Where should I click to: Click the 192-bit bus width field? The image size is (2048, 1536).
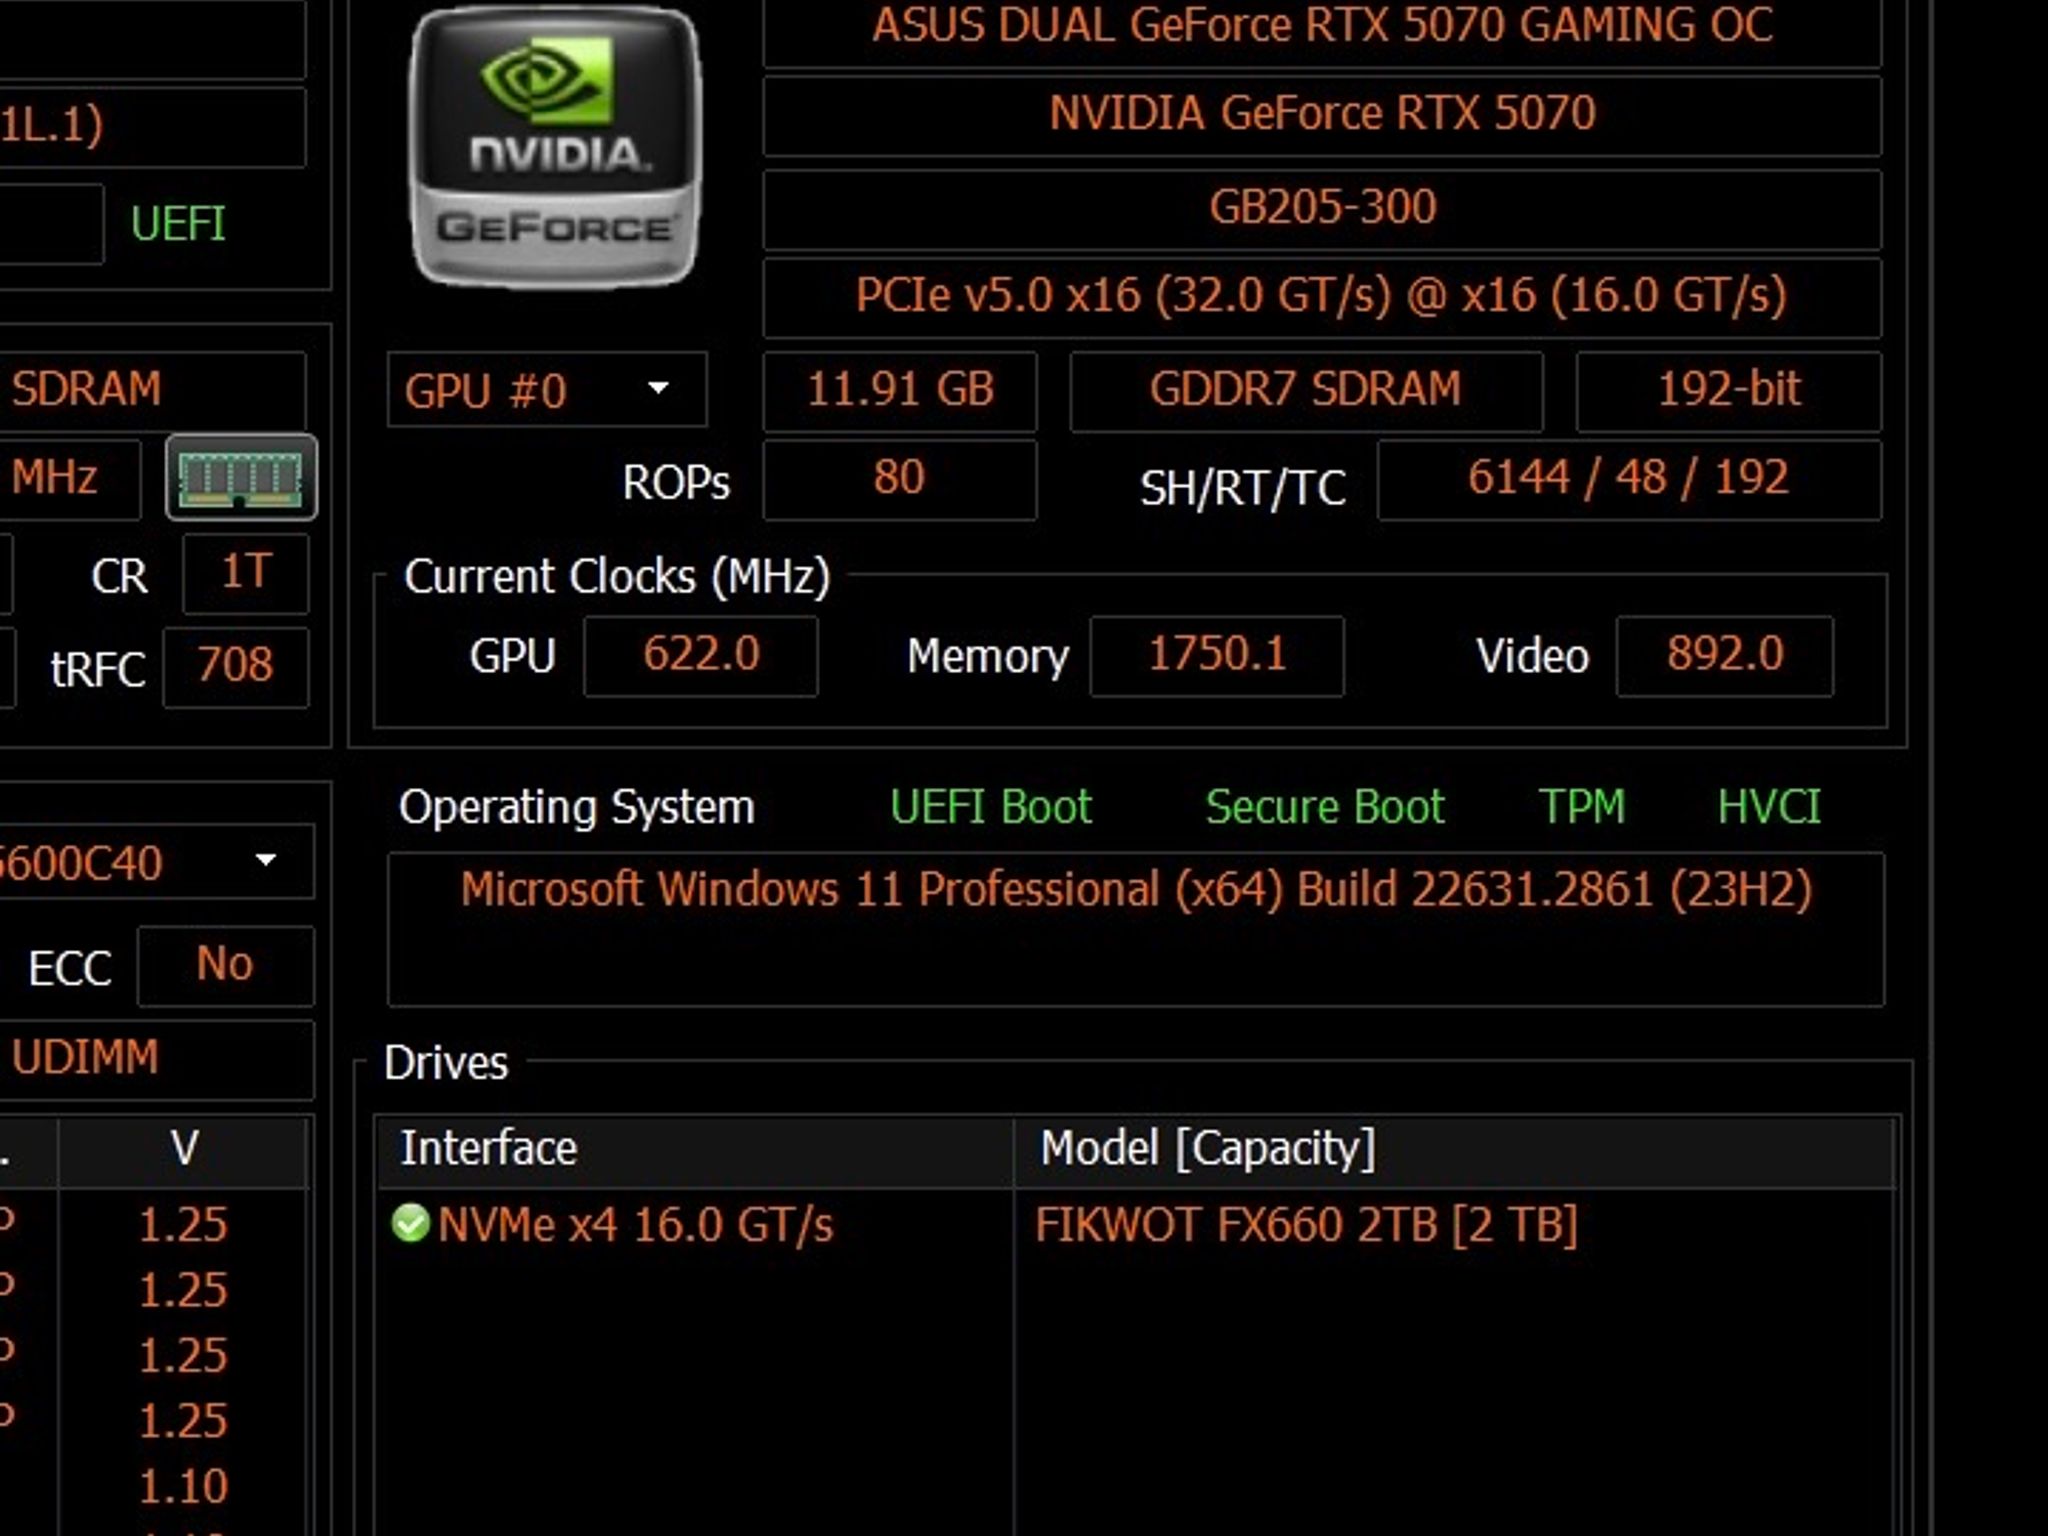1729,391
